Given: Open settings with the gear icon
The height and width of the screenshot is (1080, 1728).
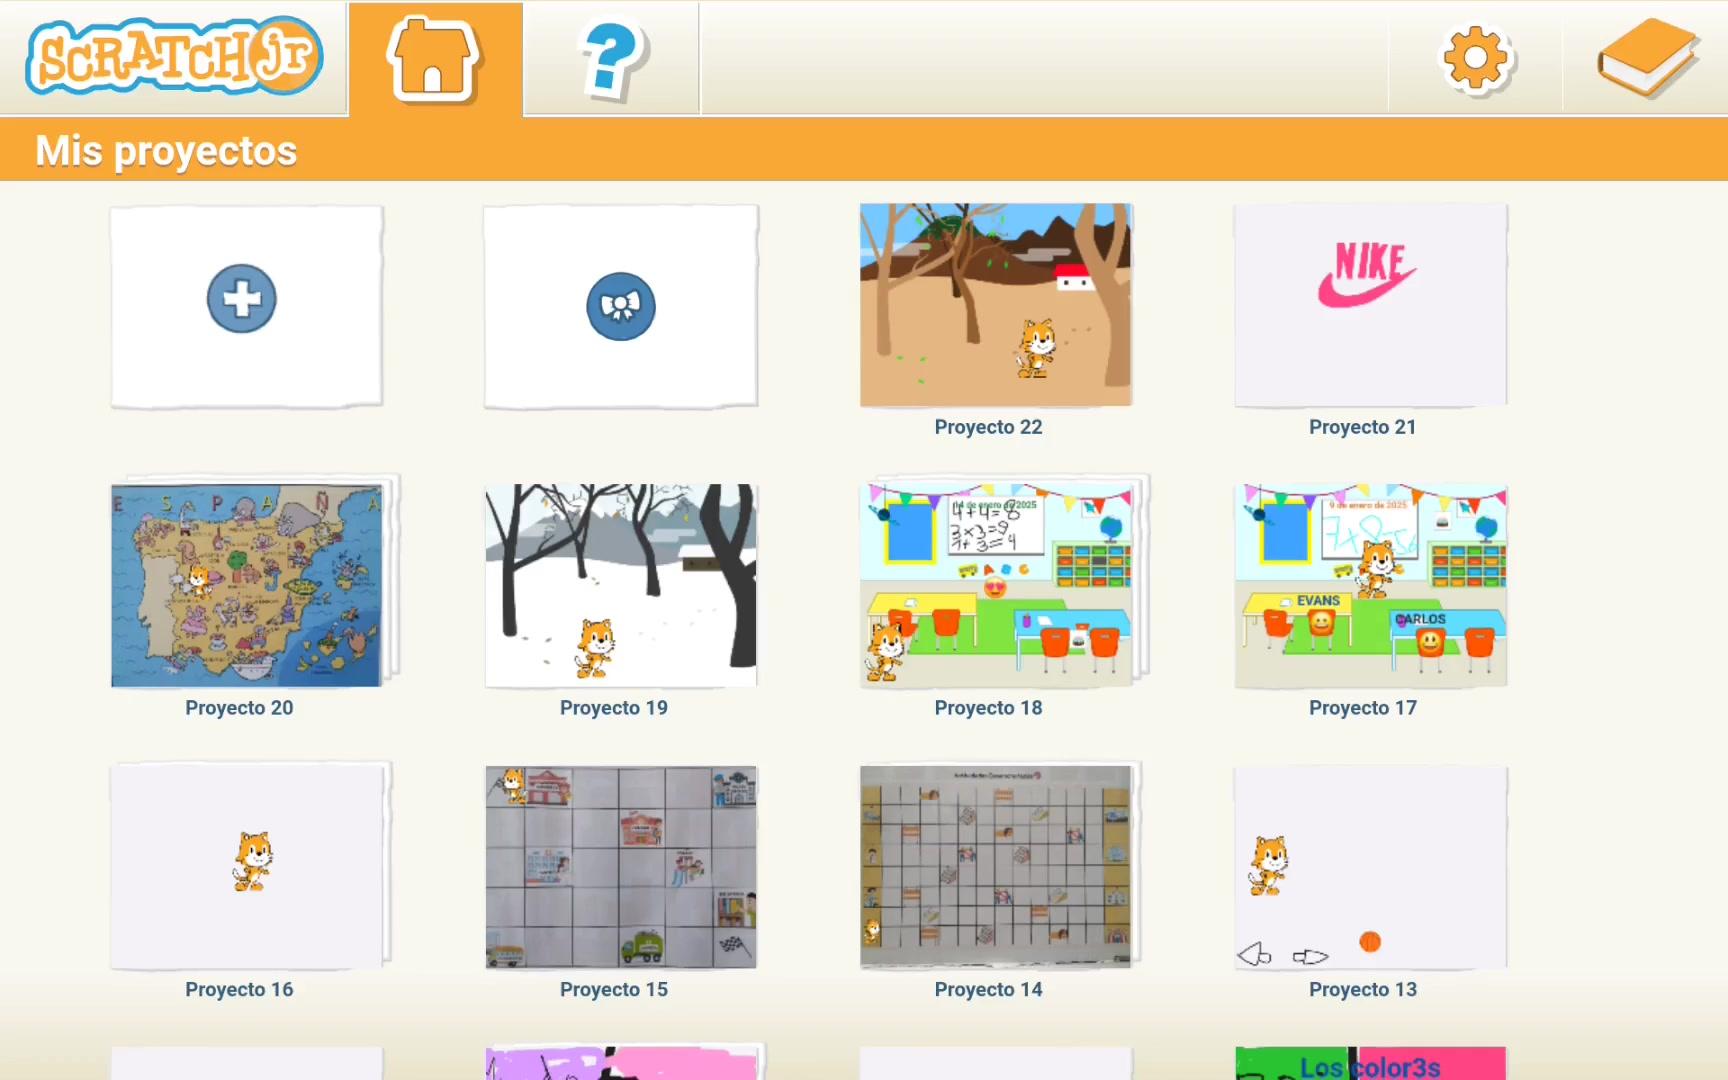Looking at the screenshot, I should click(x=1475, y=59).
